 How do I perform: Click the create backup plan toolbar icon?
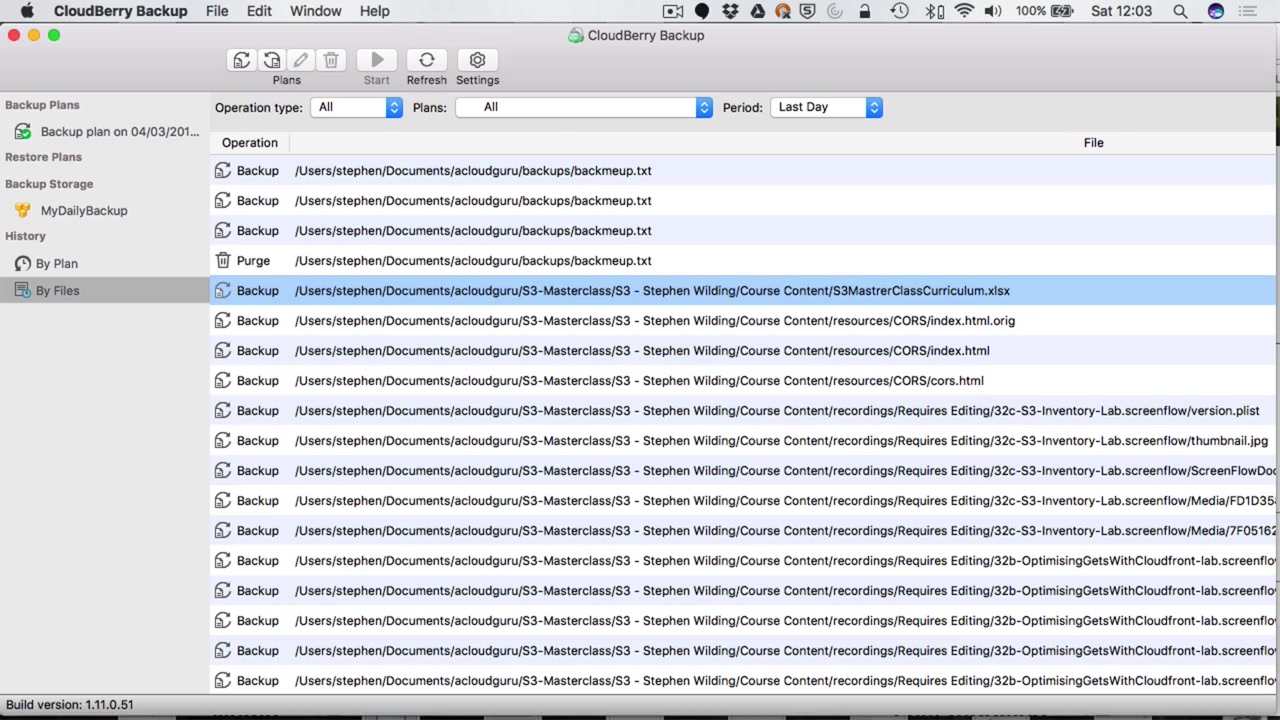pos(241,61)
